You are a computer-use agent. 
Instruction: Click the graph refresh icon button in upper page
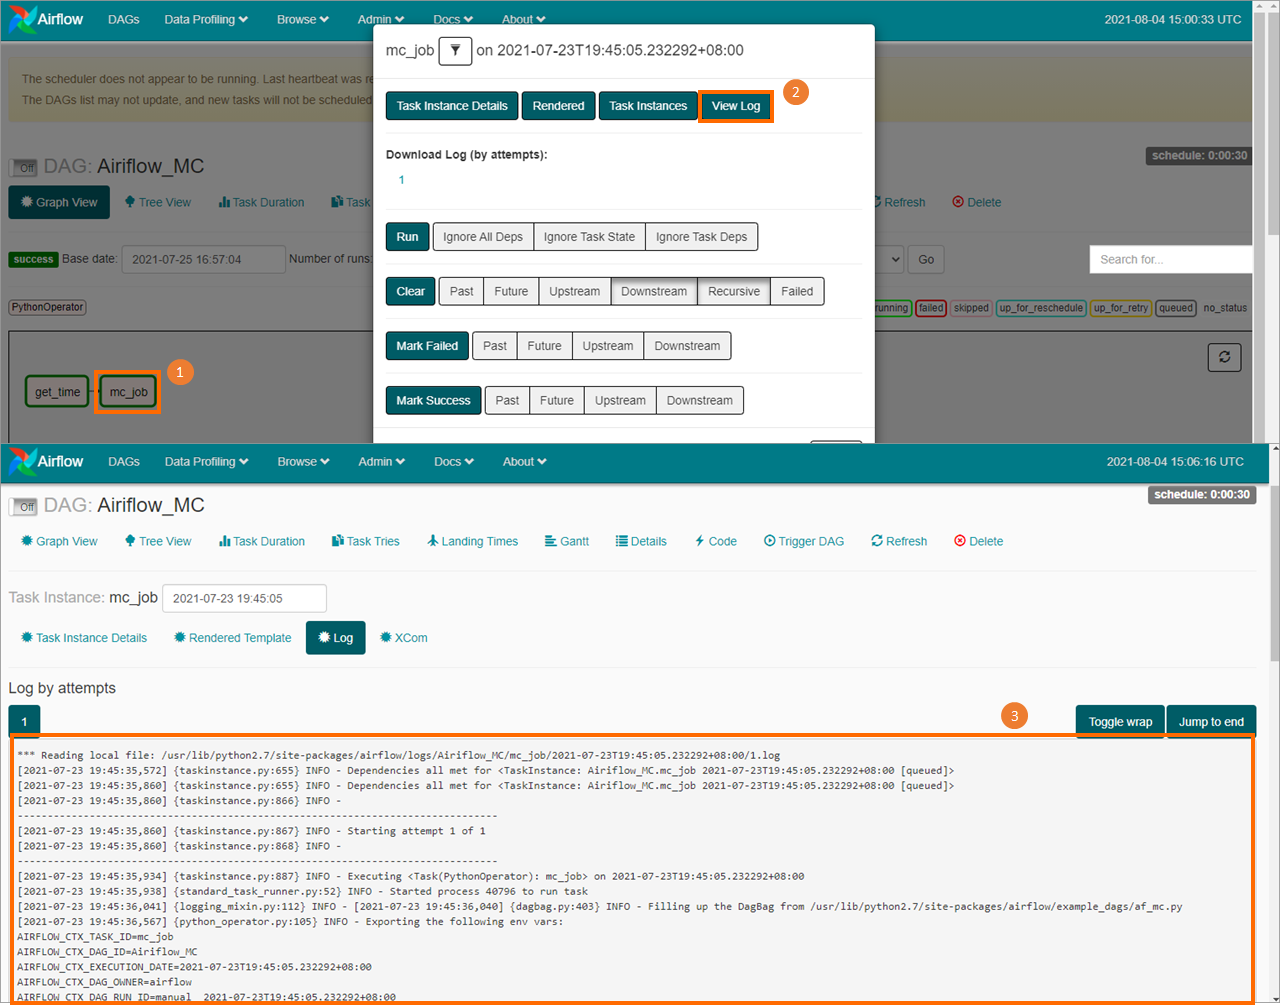coord(1224,357)
